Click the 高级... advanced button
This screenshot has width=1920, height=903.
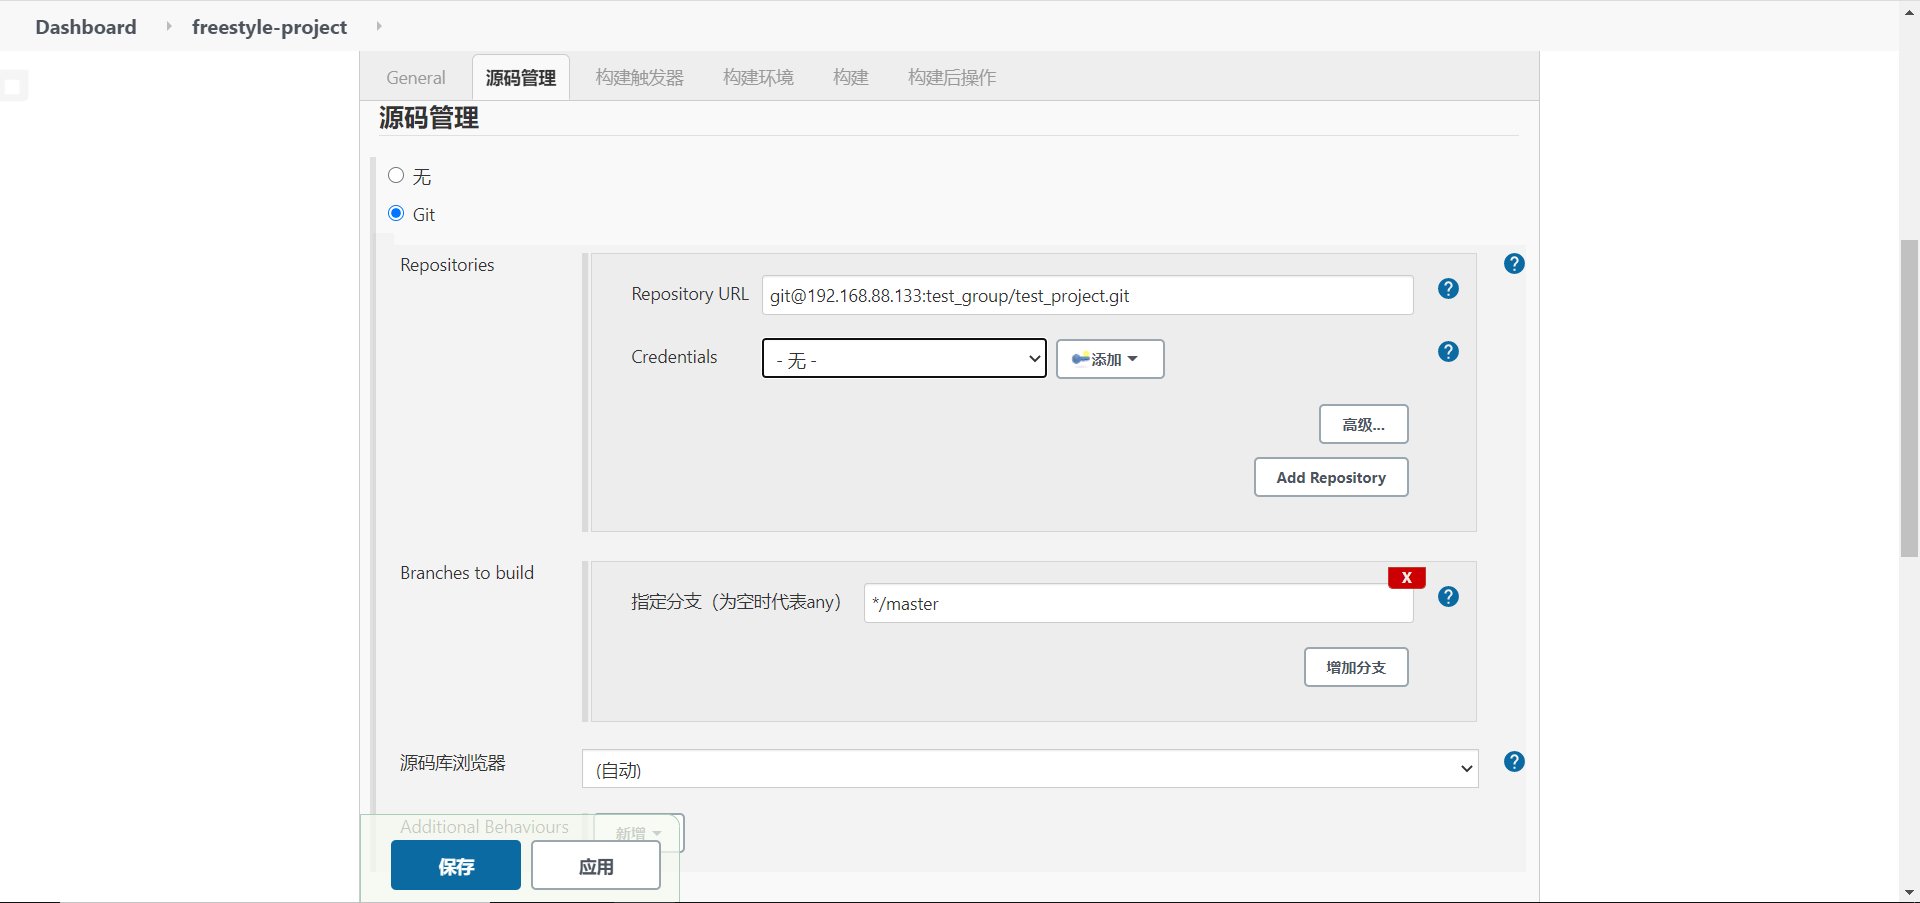tap(1364, 424)
